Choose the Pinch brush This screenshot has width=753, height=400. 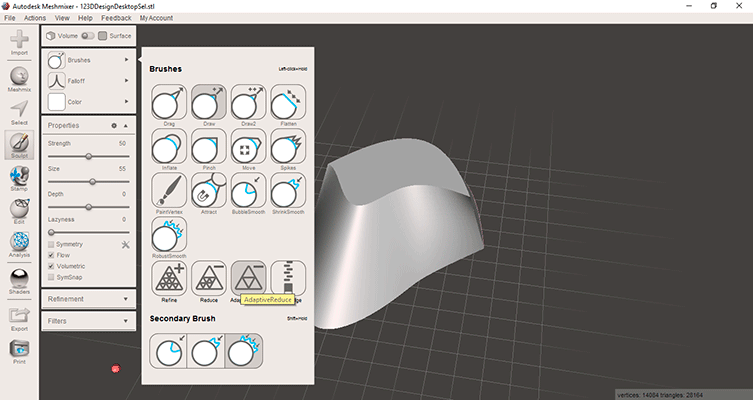point(209,146)
